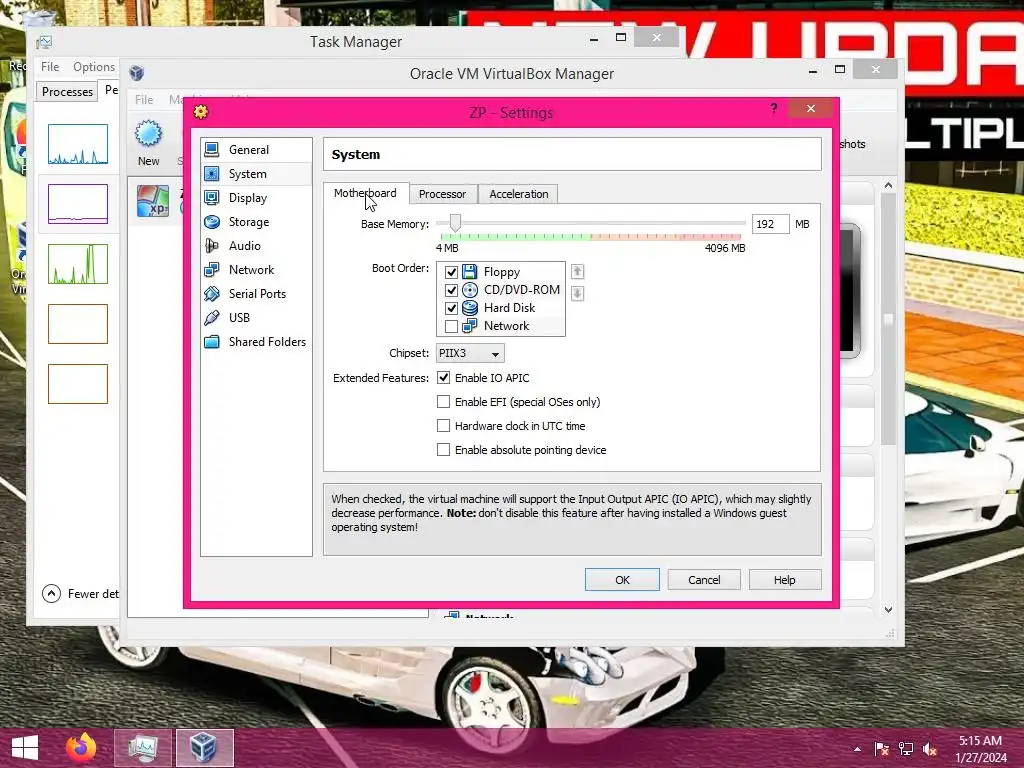Select the green Disk performance graph thumbnail
Image resolution: width=1024 pixels, height=768 pixels.
tap(78, 264)
